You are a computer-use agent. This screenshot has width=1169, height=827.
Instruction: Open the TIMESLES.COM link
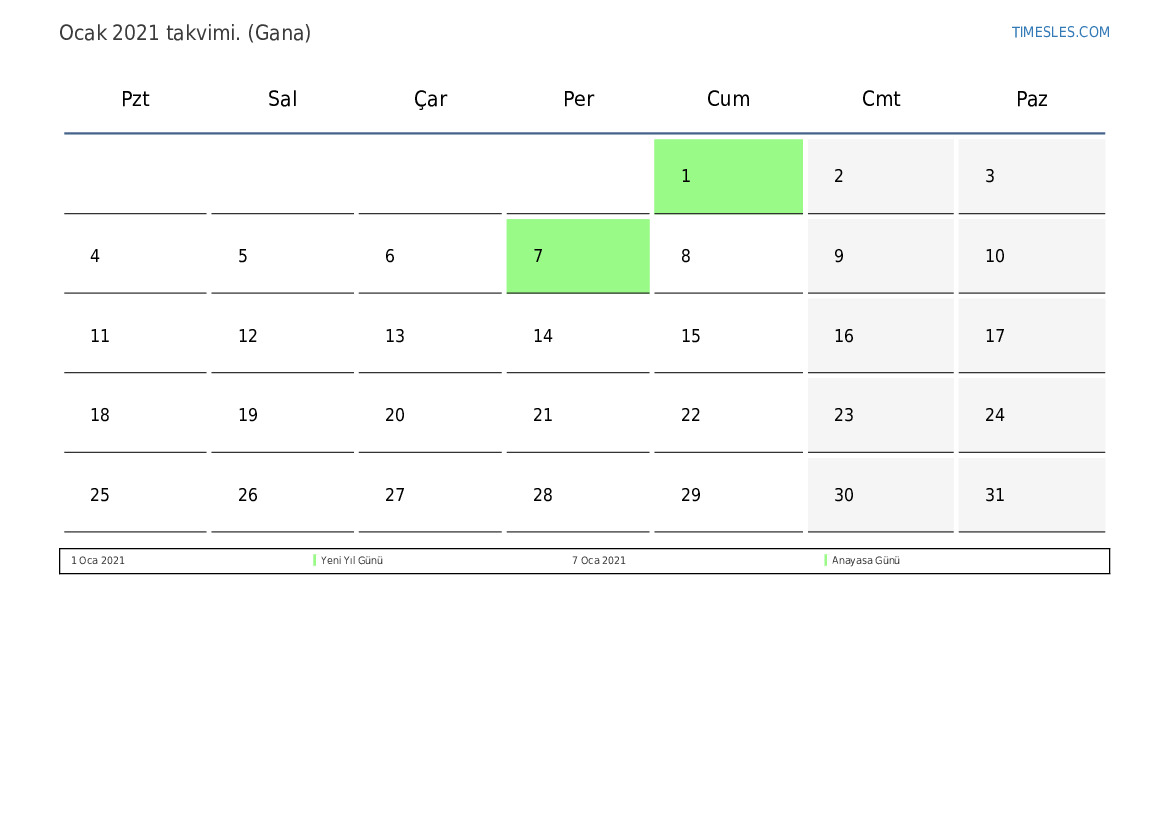1060,32
